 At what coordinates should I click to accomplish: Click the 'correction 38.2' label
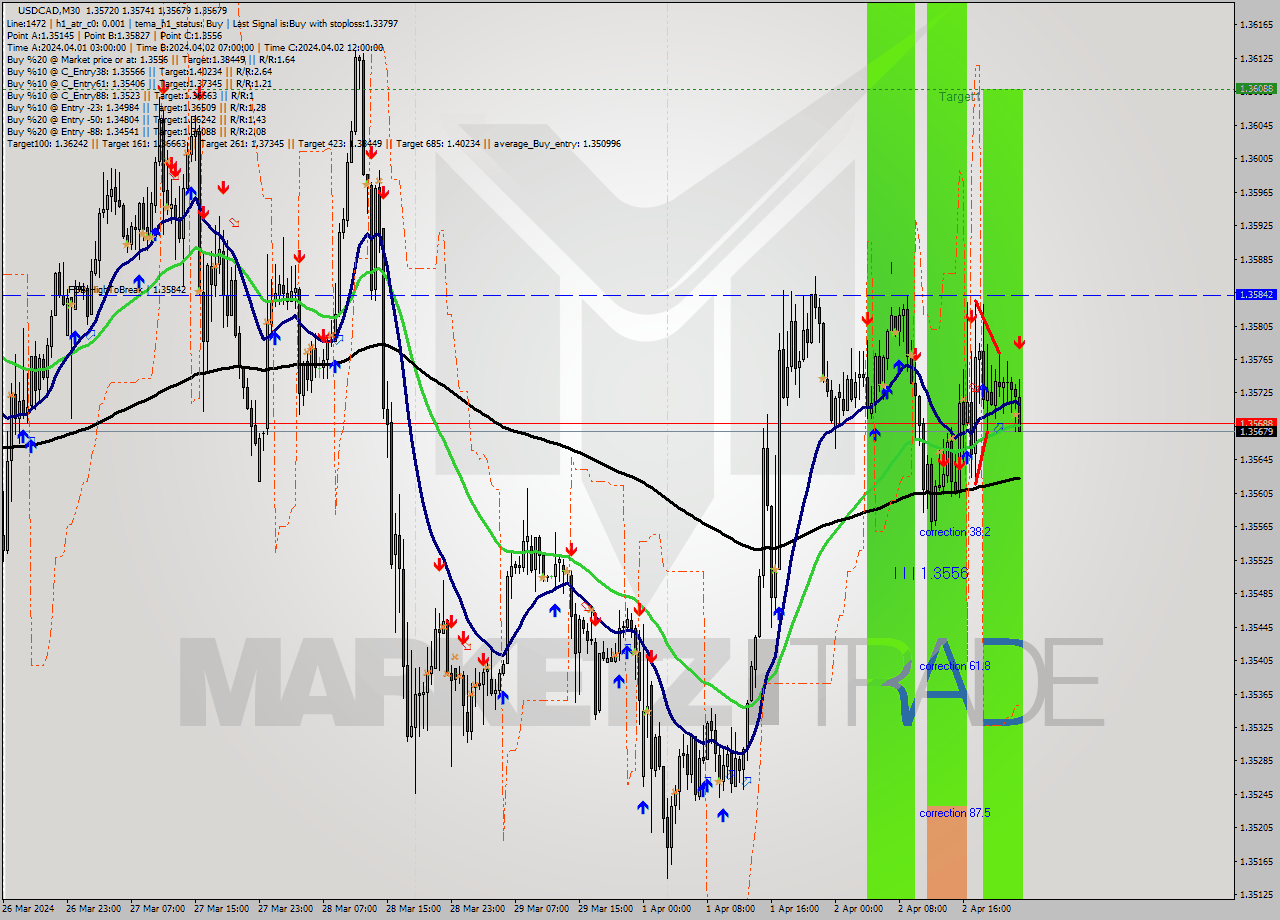[955, 532]
